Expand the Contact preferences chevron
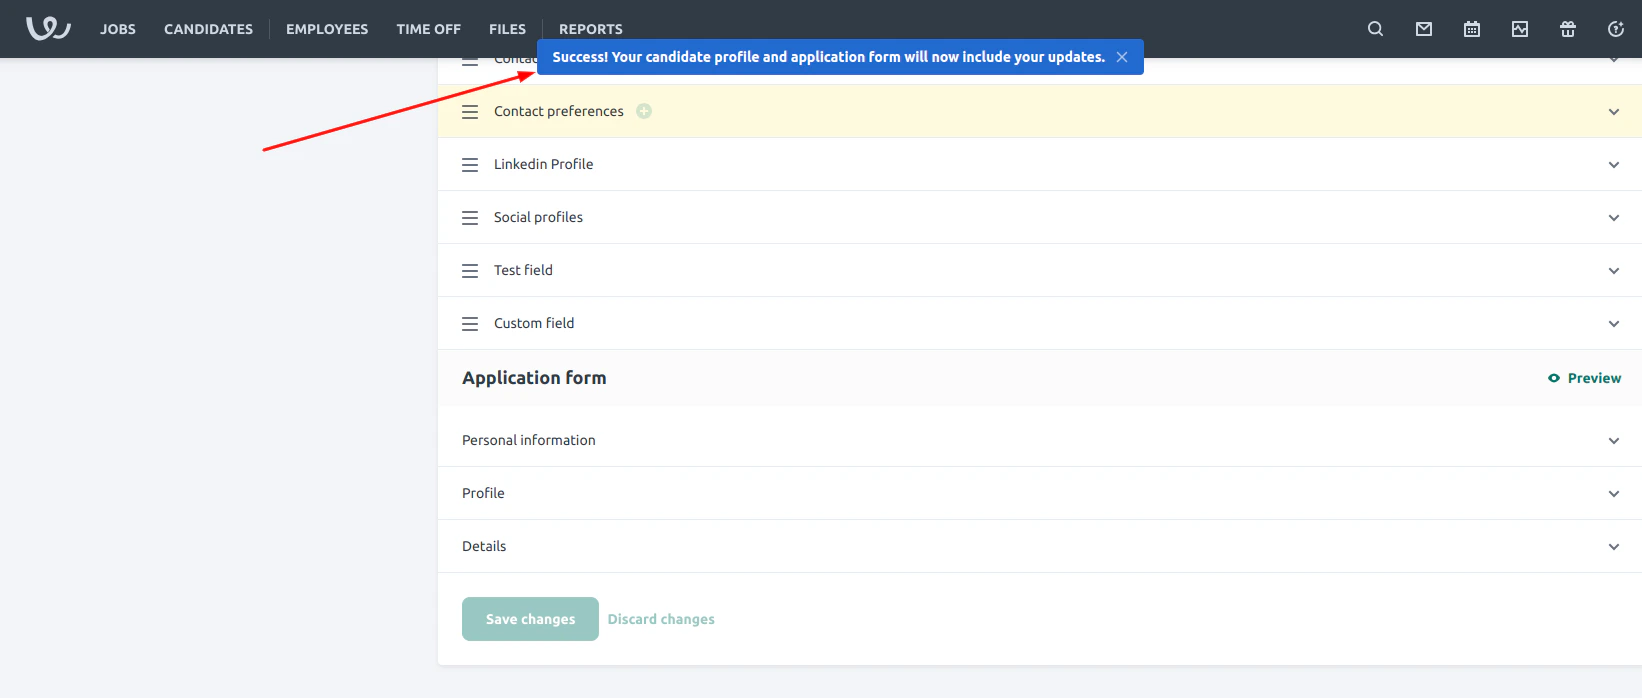The width and height of the screenshot is (1642, 698). coord(1614,112)
